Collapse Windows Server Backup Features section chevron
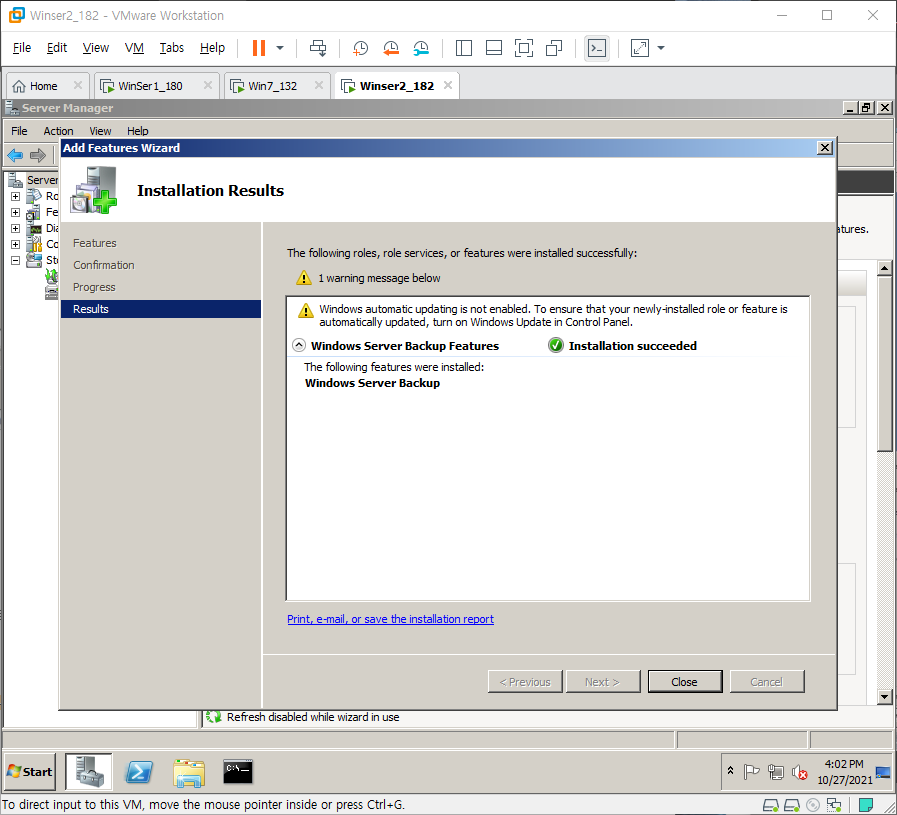The width and height of the screenshot is (897, 815). pos(299,345)
